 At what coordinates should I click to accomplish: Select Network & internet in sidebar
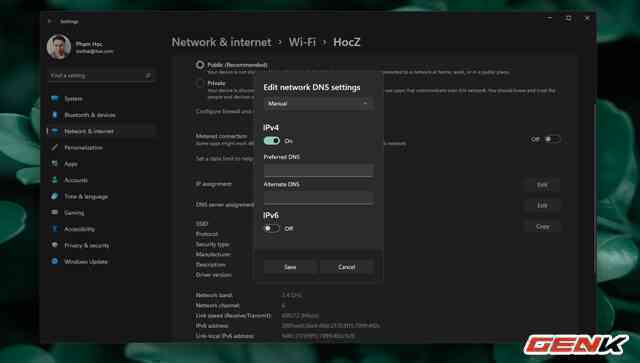(101, 131)
